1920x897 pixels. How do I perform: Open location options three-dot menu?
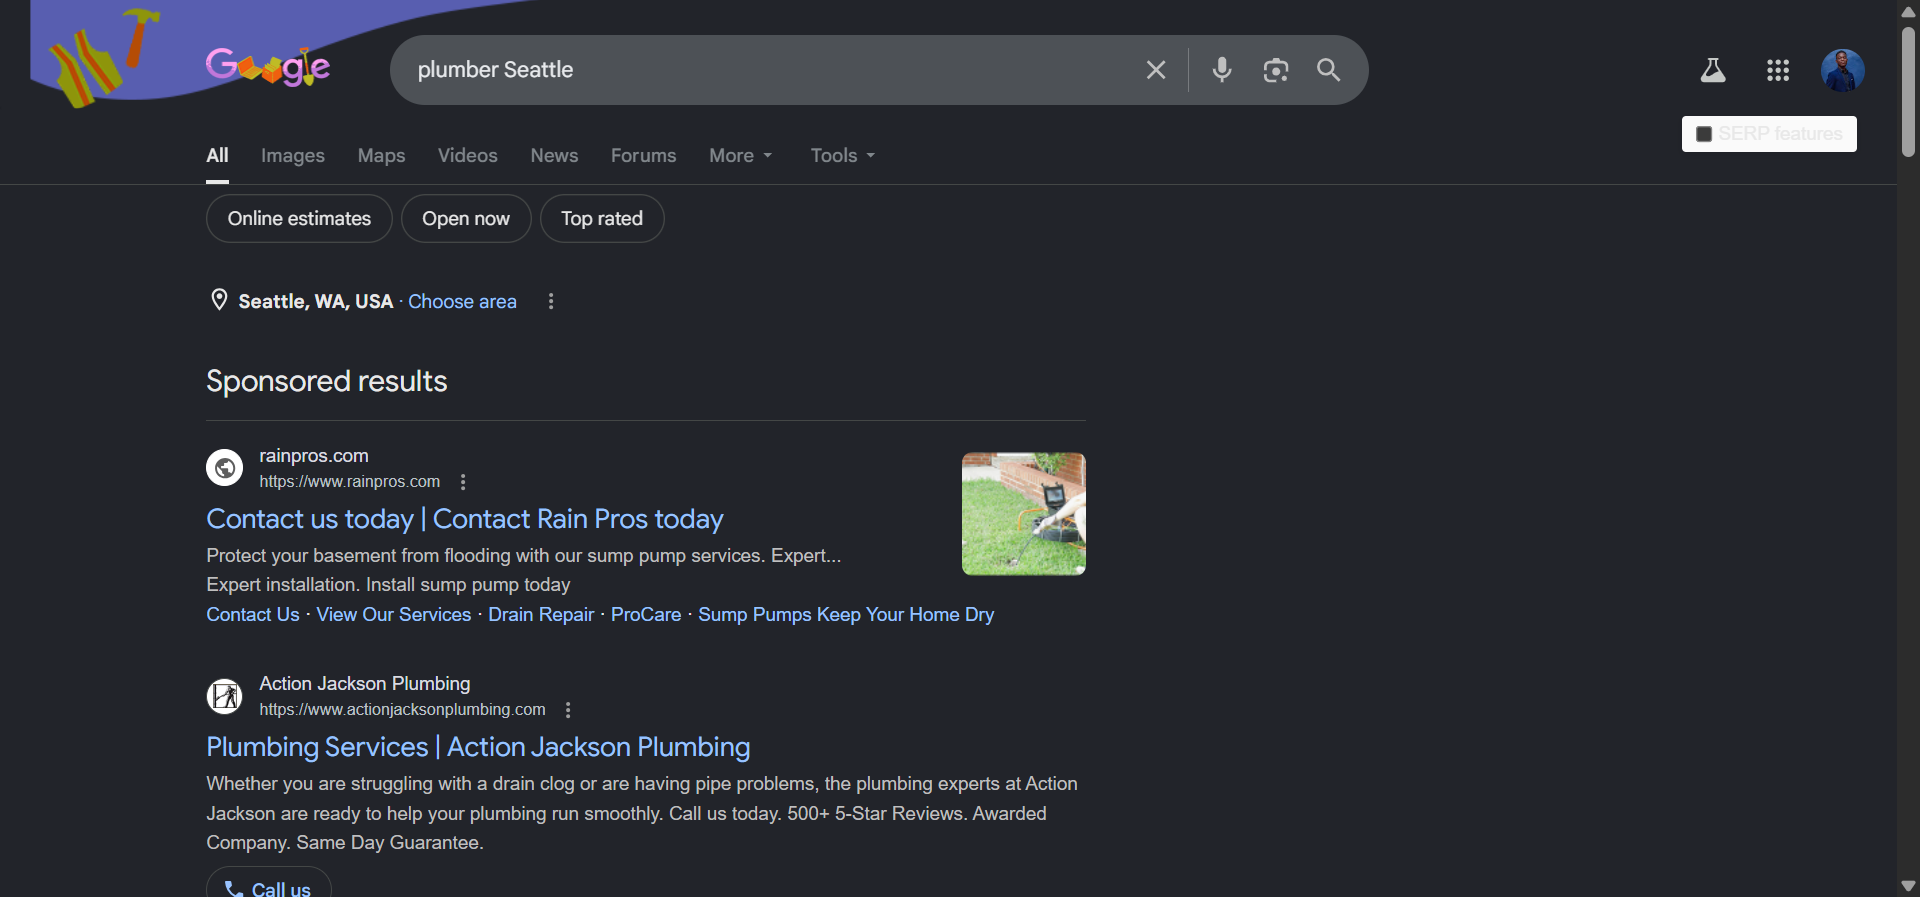pyautogui.click(x=551, y=301)
